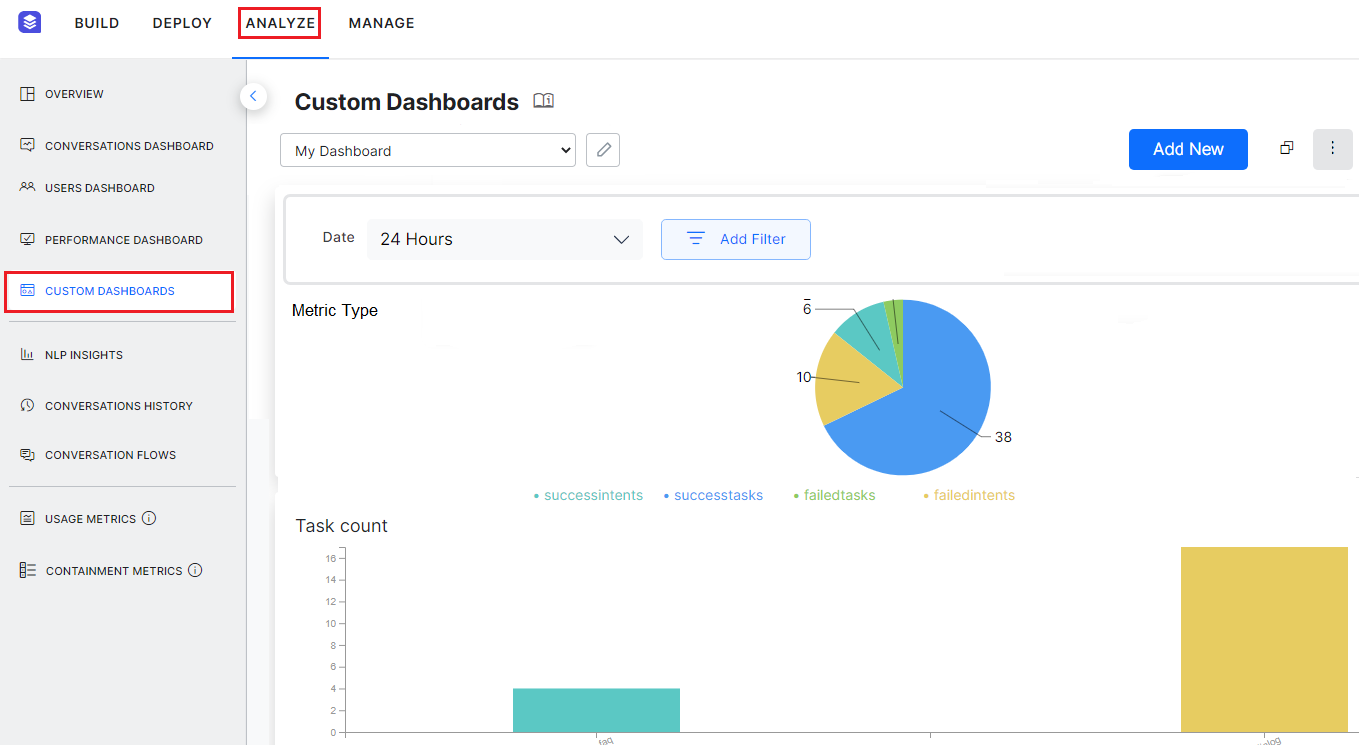Click the teal successtasks color dot in the legend
The width and height of the screenshot is (1359, 745).
[668, 494]
